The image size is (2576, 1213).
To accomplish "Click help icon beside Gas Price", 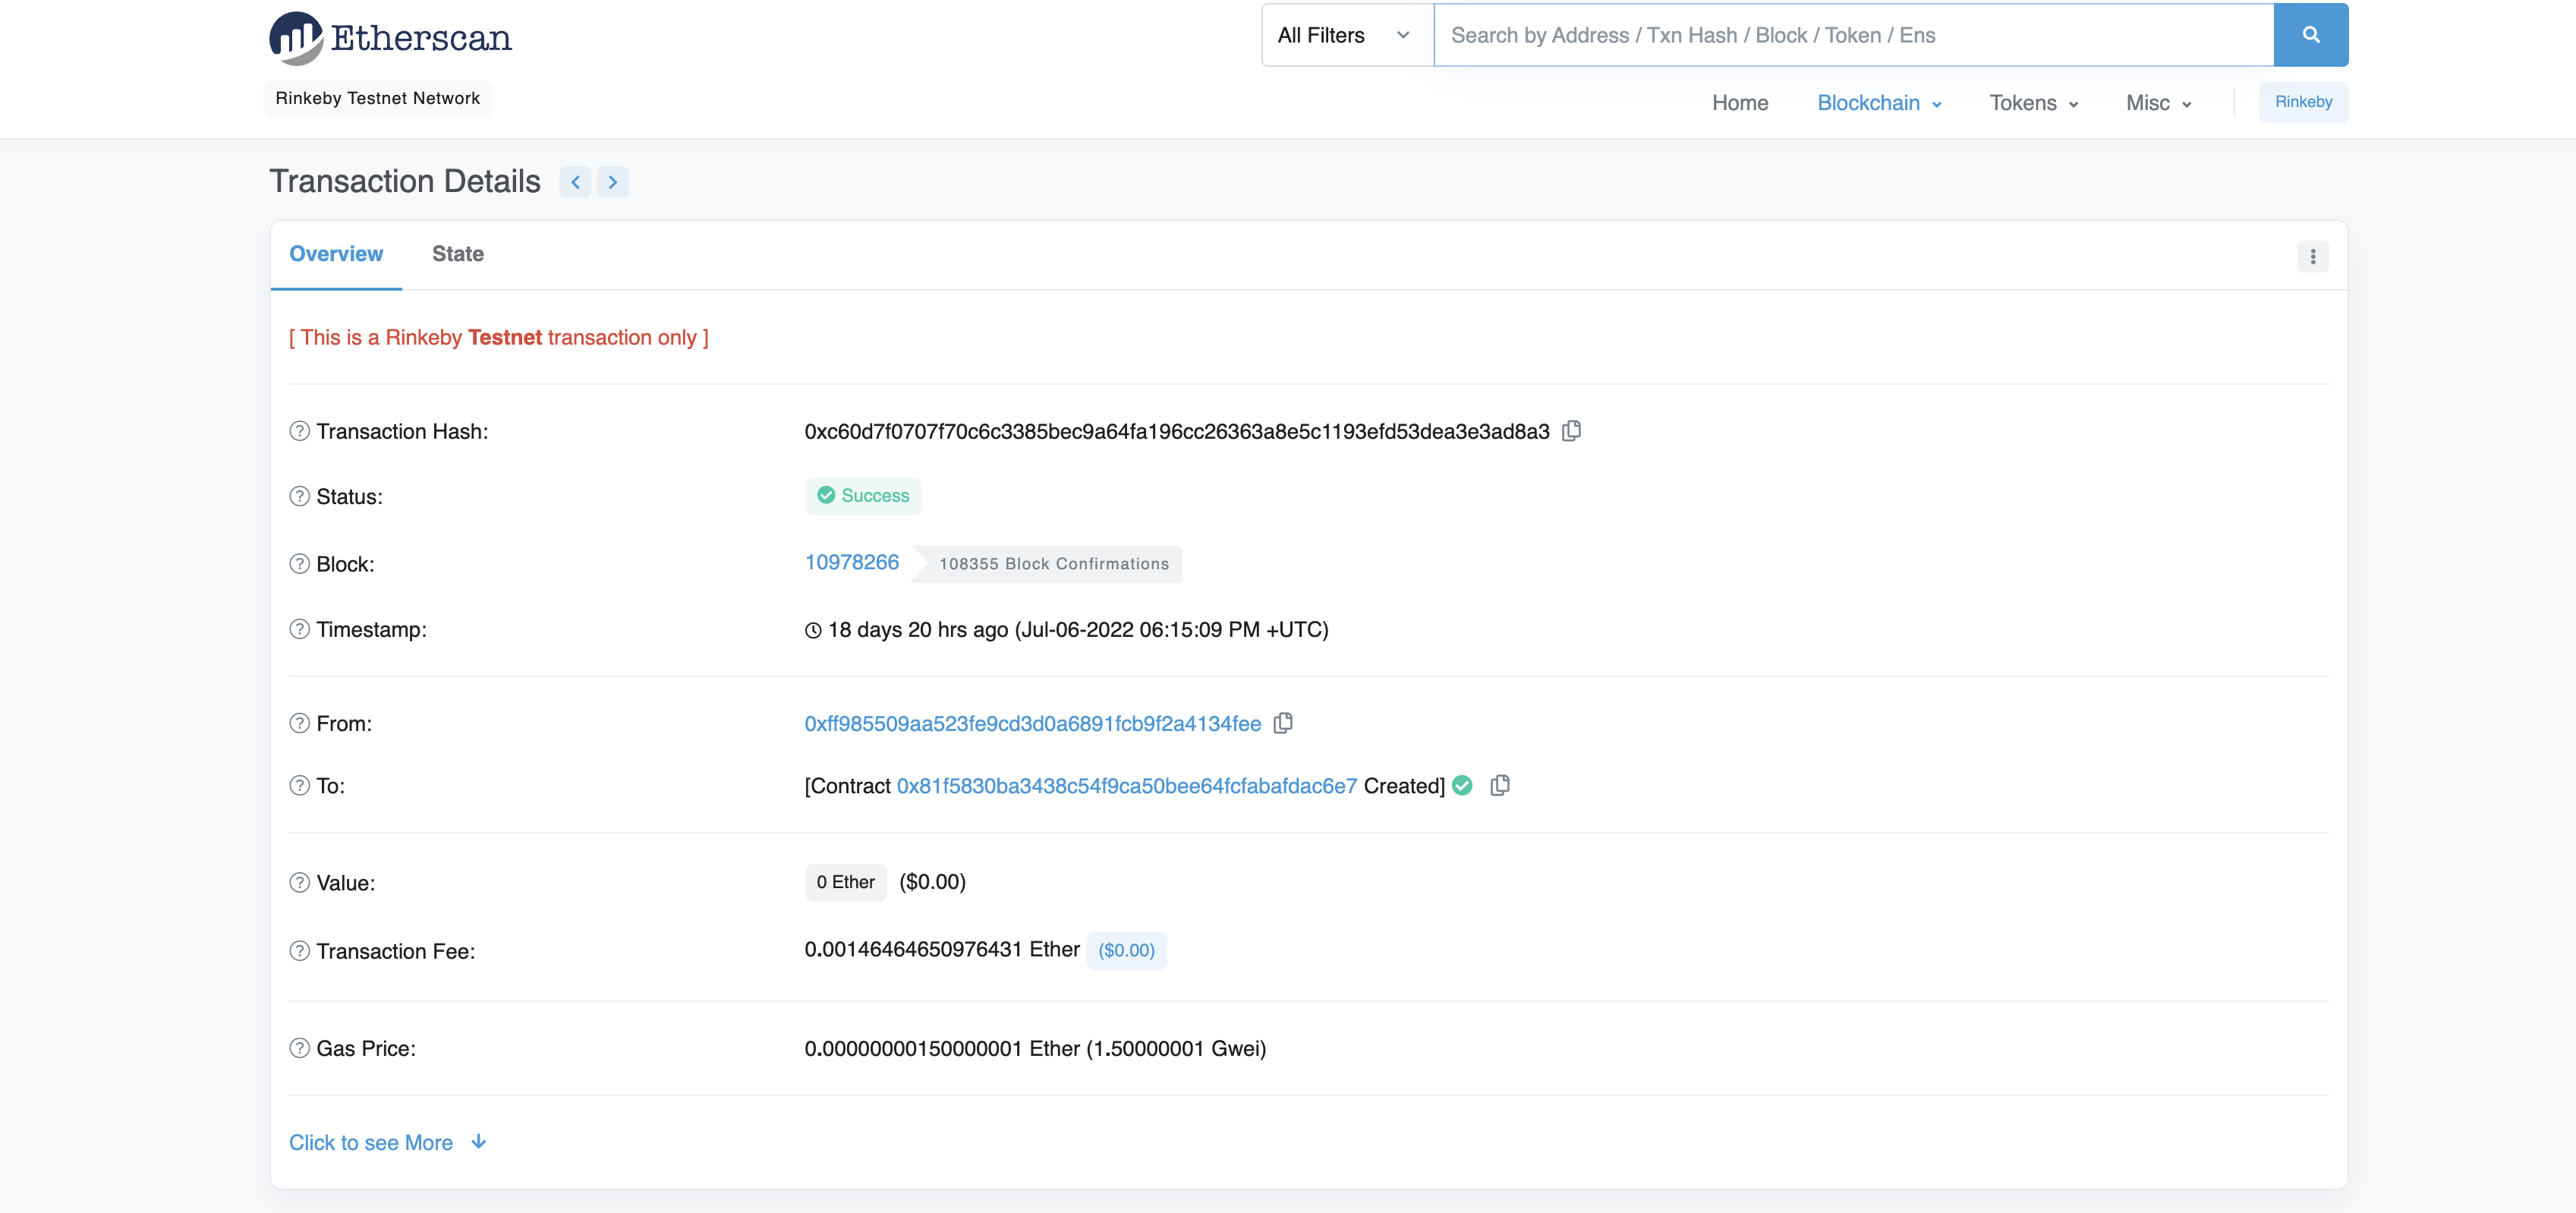I will tap(299, 1048).
